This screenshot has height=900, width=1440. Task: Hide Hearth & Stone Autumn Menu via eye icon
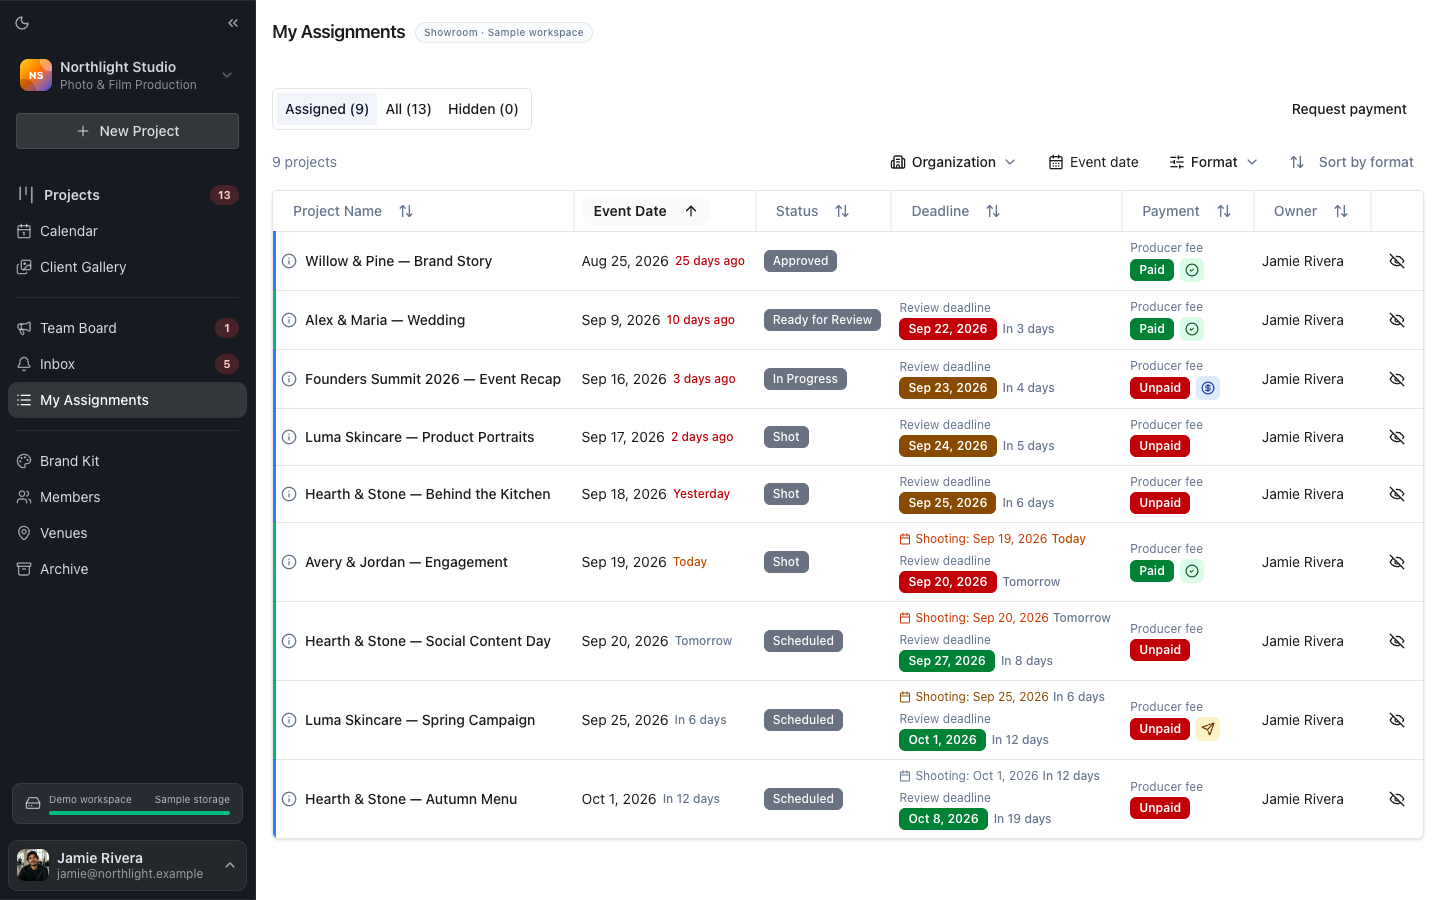pos(1397,799)
